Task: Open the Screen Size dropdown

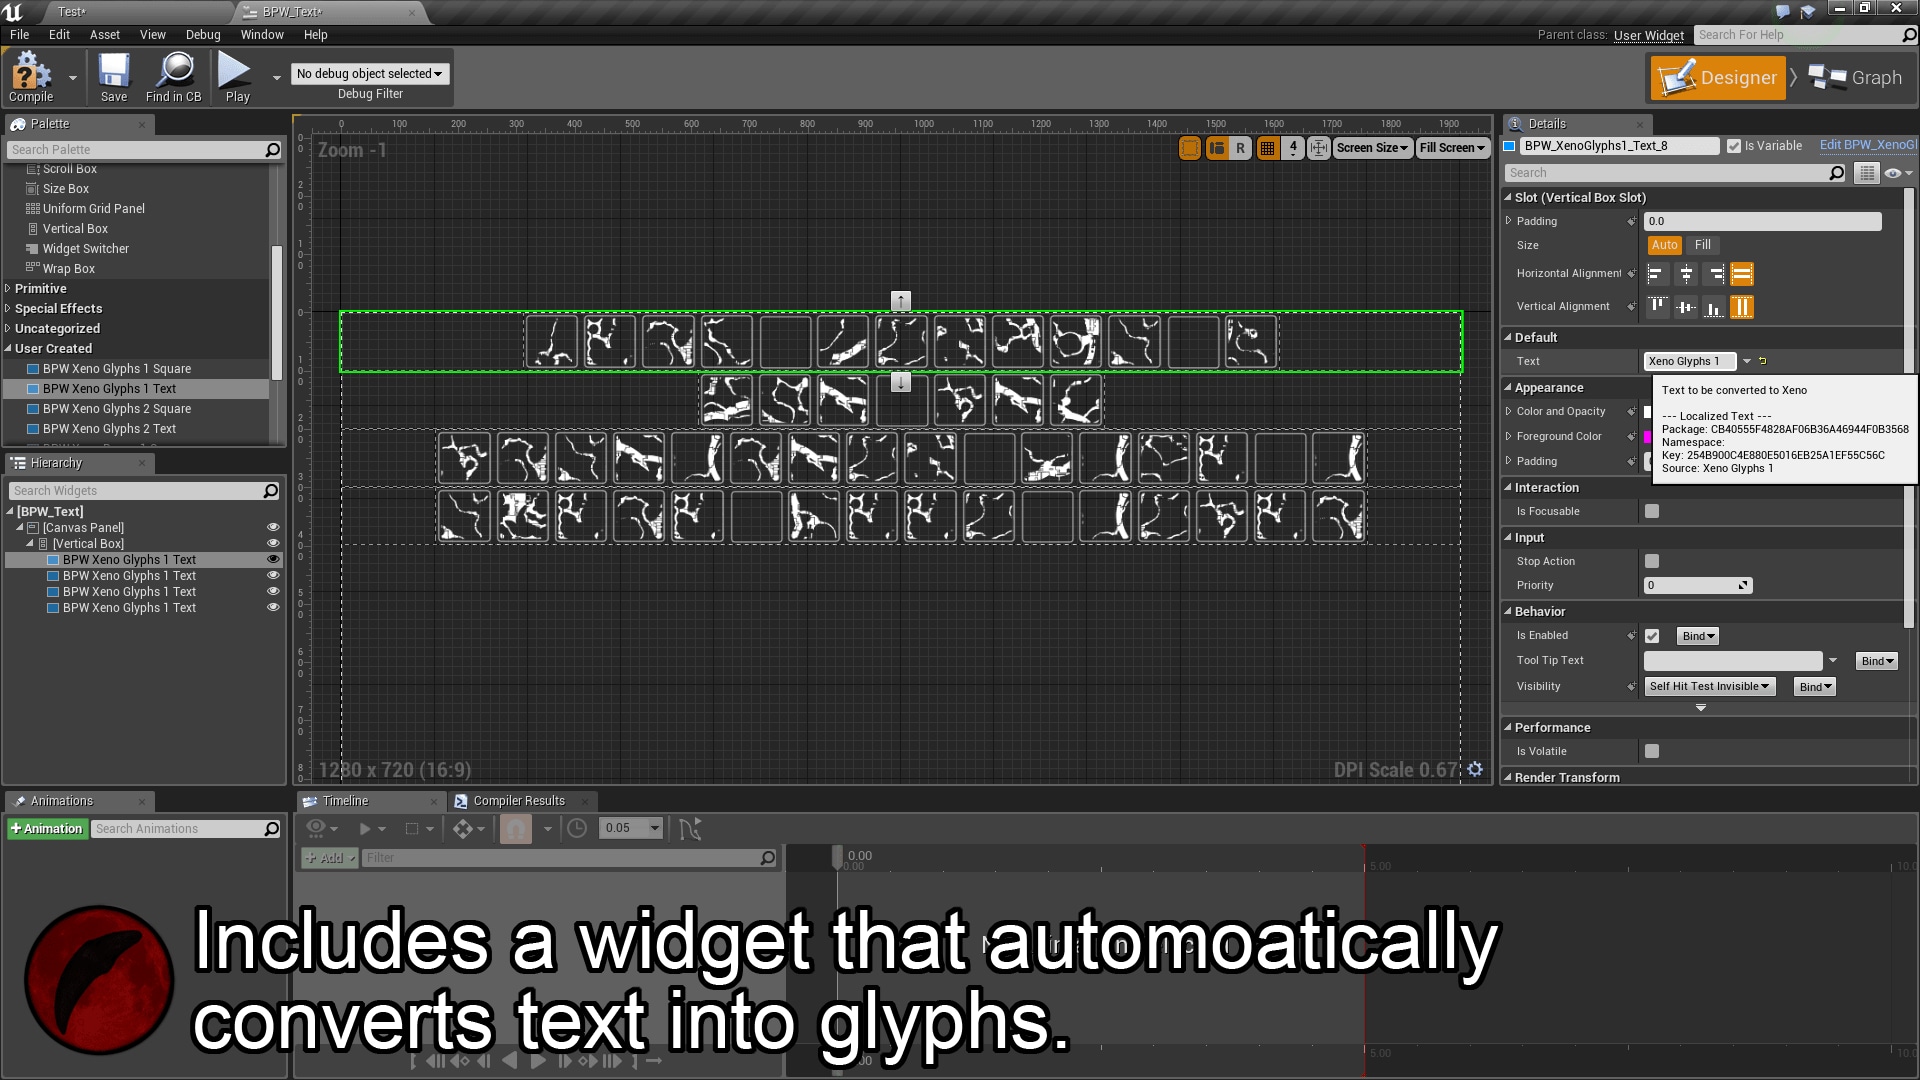Action: click(1372, 147)
